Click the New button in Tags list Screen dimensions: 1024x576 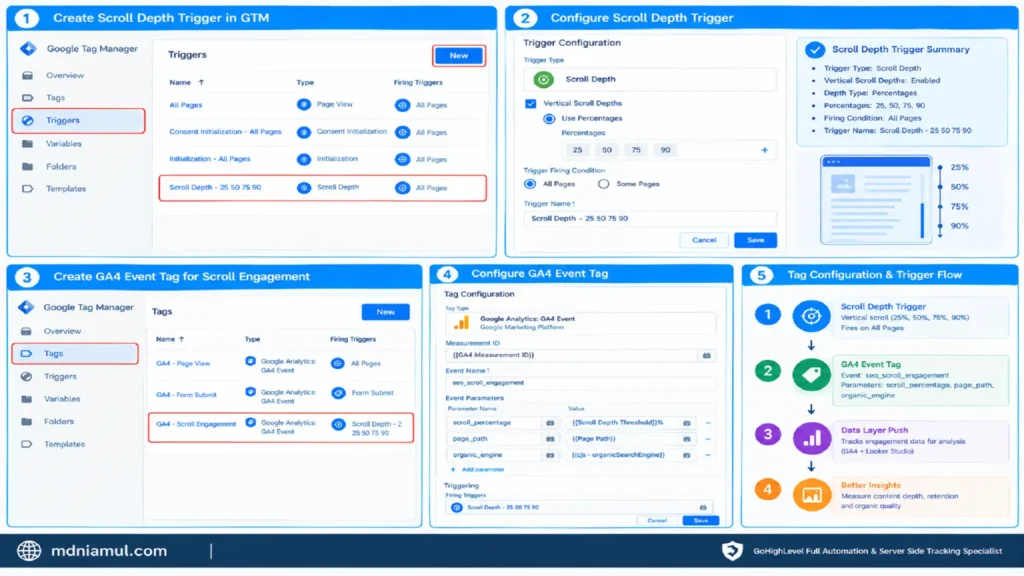[x=385, y=312]
